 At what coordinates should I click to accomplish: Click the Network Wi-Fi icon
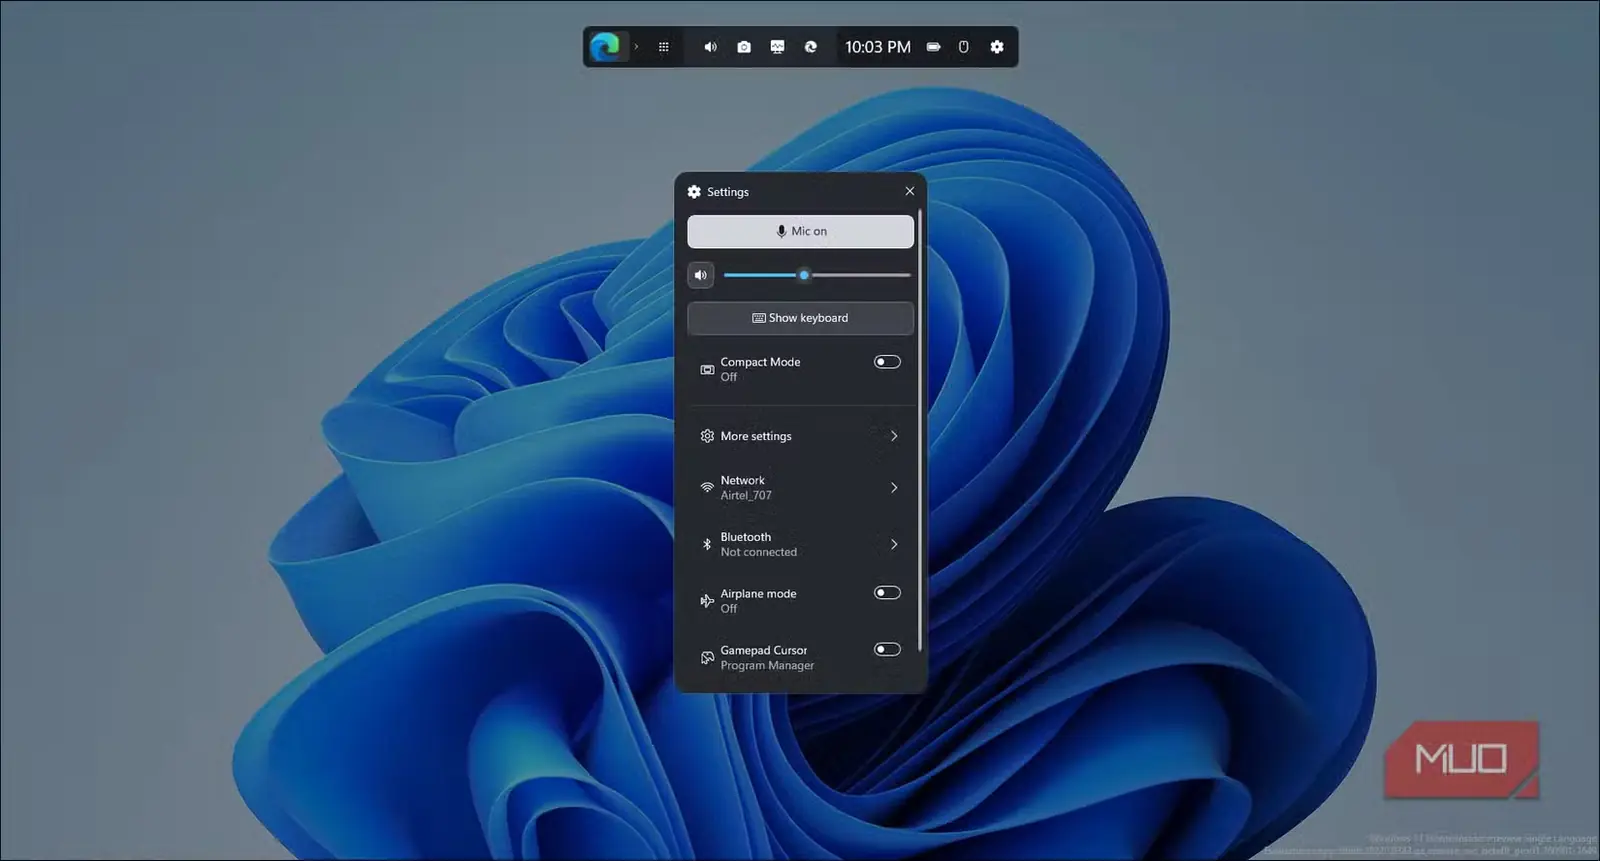pos(707,488)
